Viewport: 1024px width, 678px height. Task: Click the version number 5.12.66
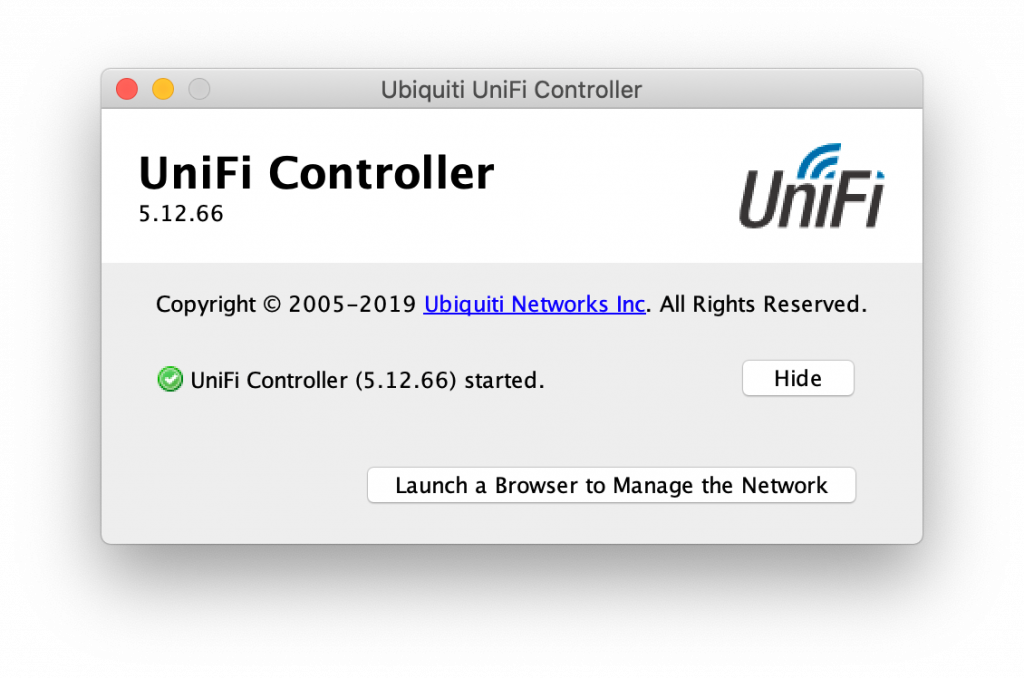[x=180, y=213]
